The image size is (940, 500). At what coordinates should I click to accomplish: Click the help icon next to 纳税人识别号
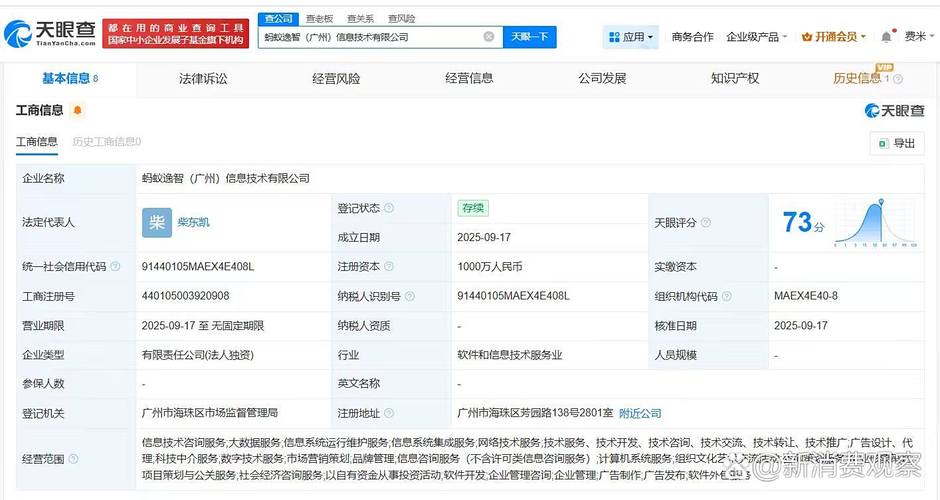409,296
